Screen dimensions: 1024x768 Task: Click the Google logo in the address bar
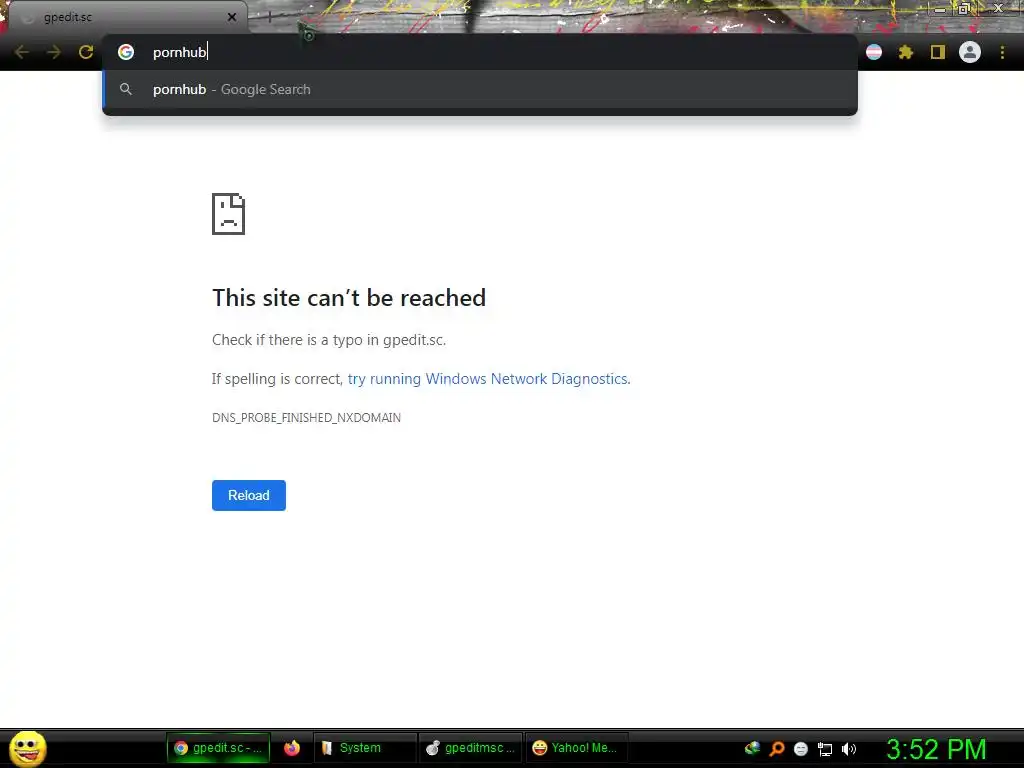coord(126,52)
